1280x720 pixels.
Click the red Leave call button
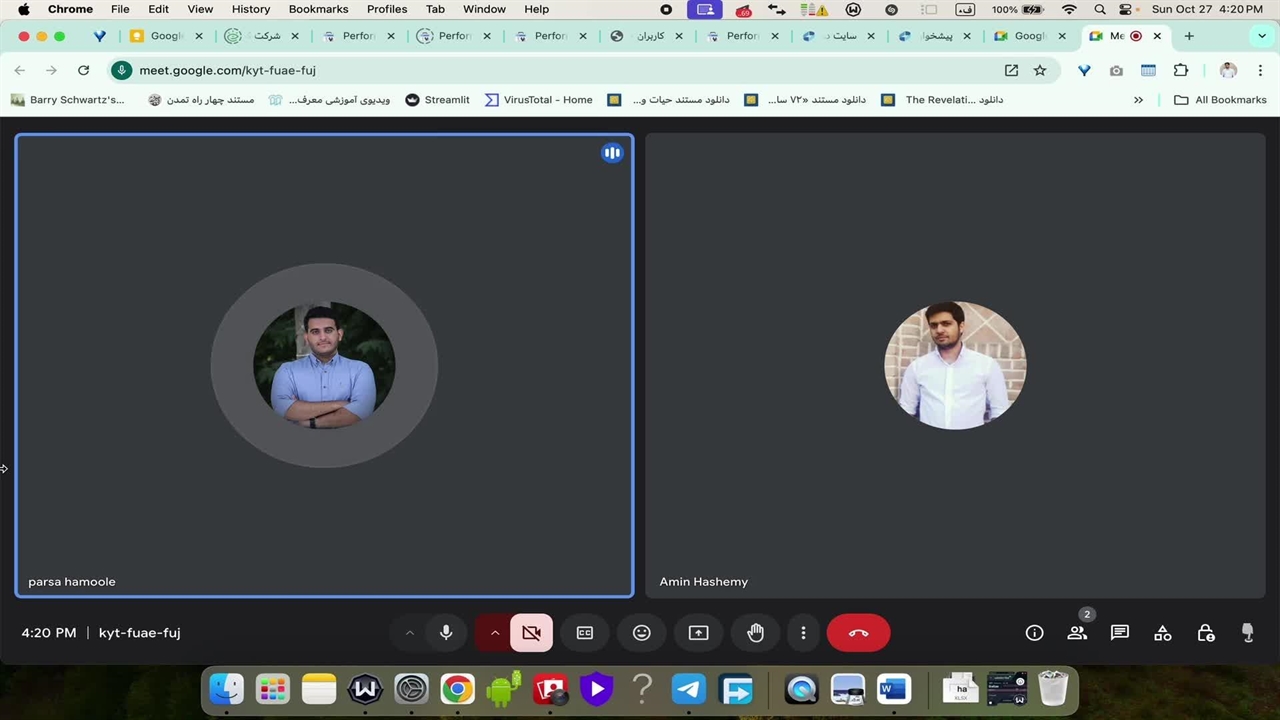[858, 633]
